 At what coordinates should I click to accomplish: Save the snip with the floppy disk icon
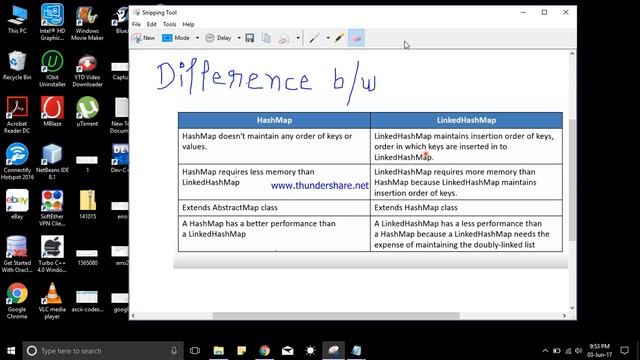(x=250, y=38)
